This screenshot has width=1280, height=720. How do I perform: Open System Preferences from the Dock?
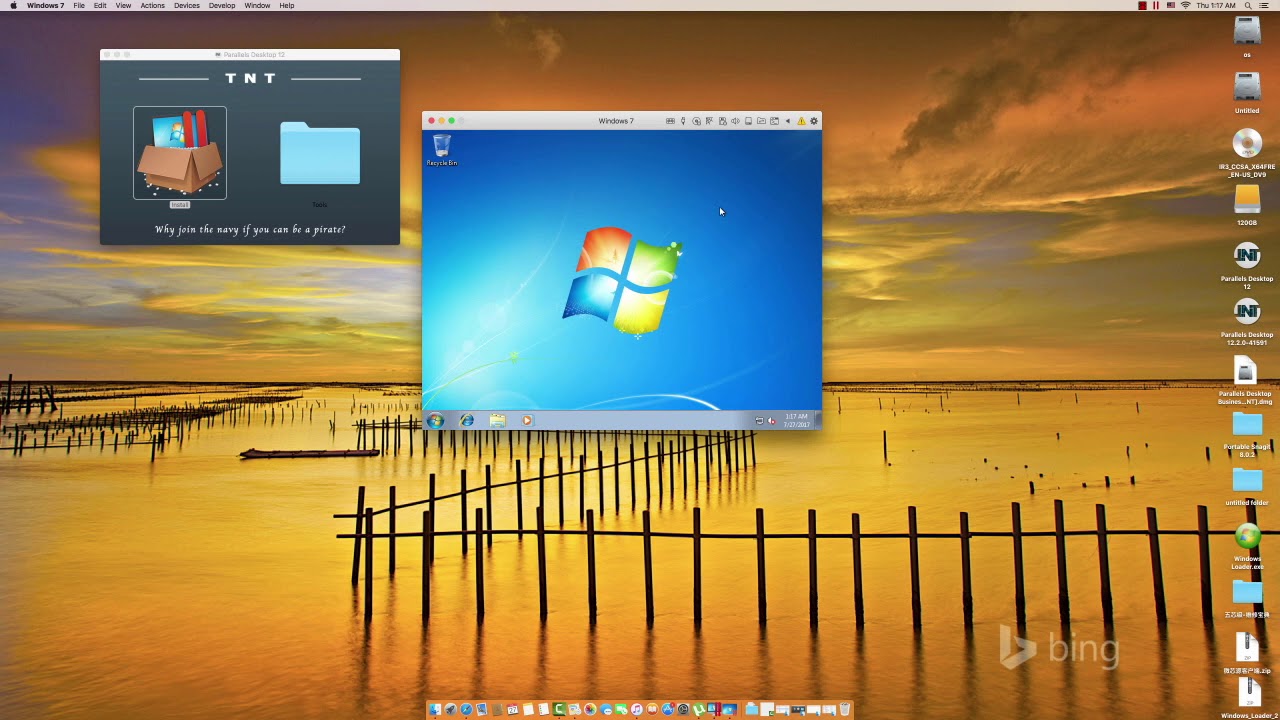(683, 709)
